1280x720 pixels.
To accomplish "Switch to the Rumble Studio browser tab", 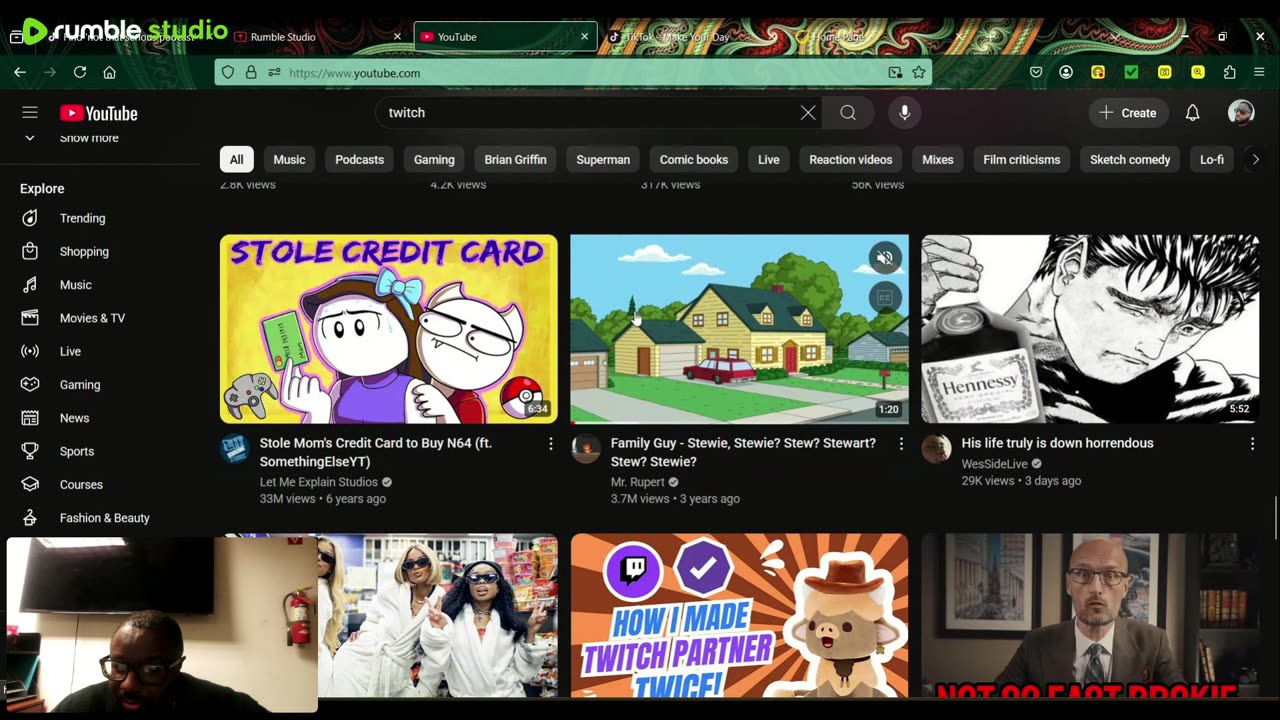I will [316, 37].
